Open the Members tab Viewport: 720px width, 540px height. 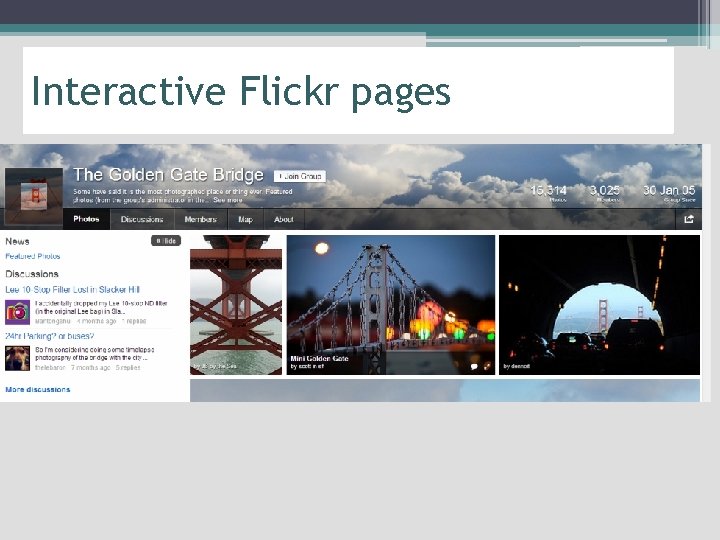[x=201, y=219]
